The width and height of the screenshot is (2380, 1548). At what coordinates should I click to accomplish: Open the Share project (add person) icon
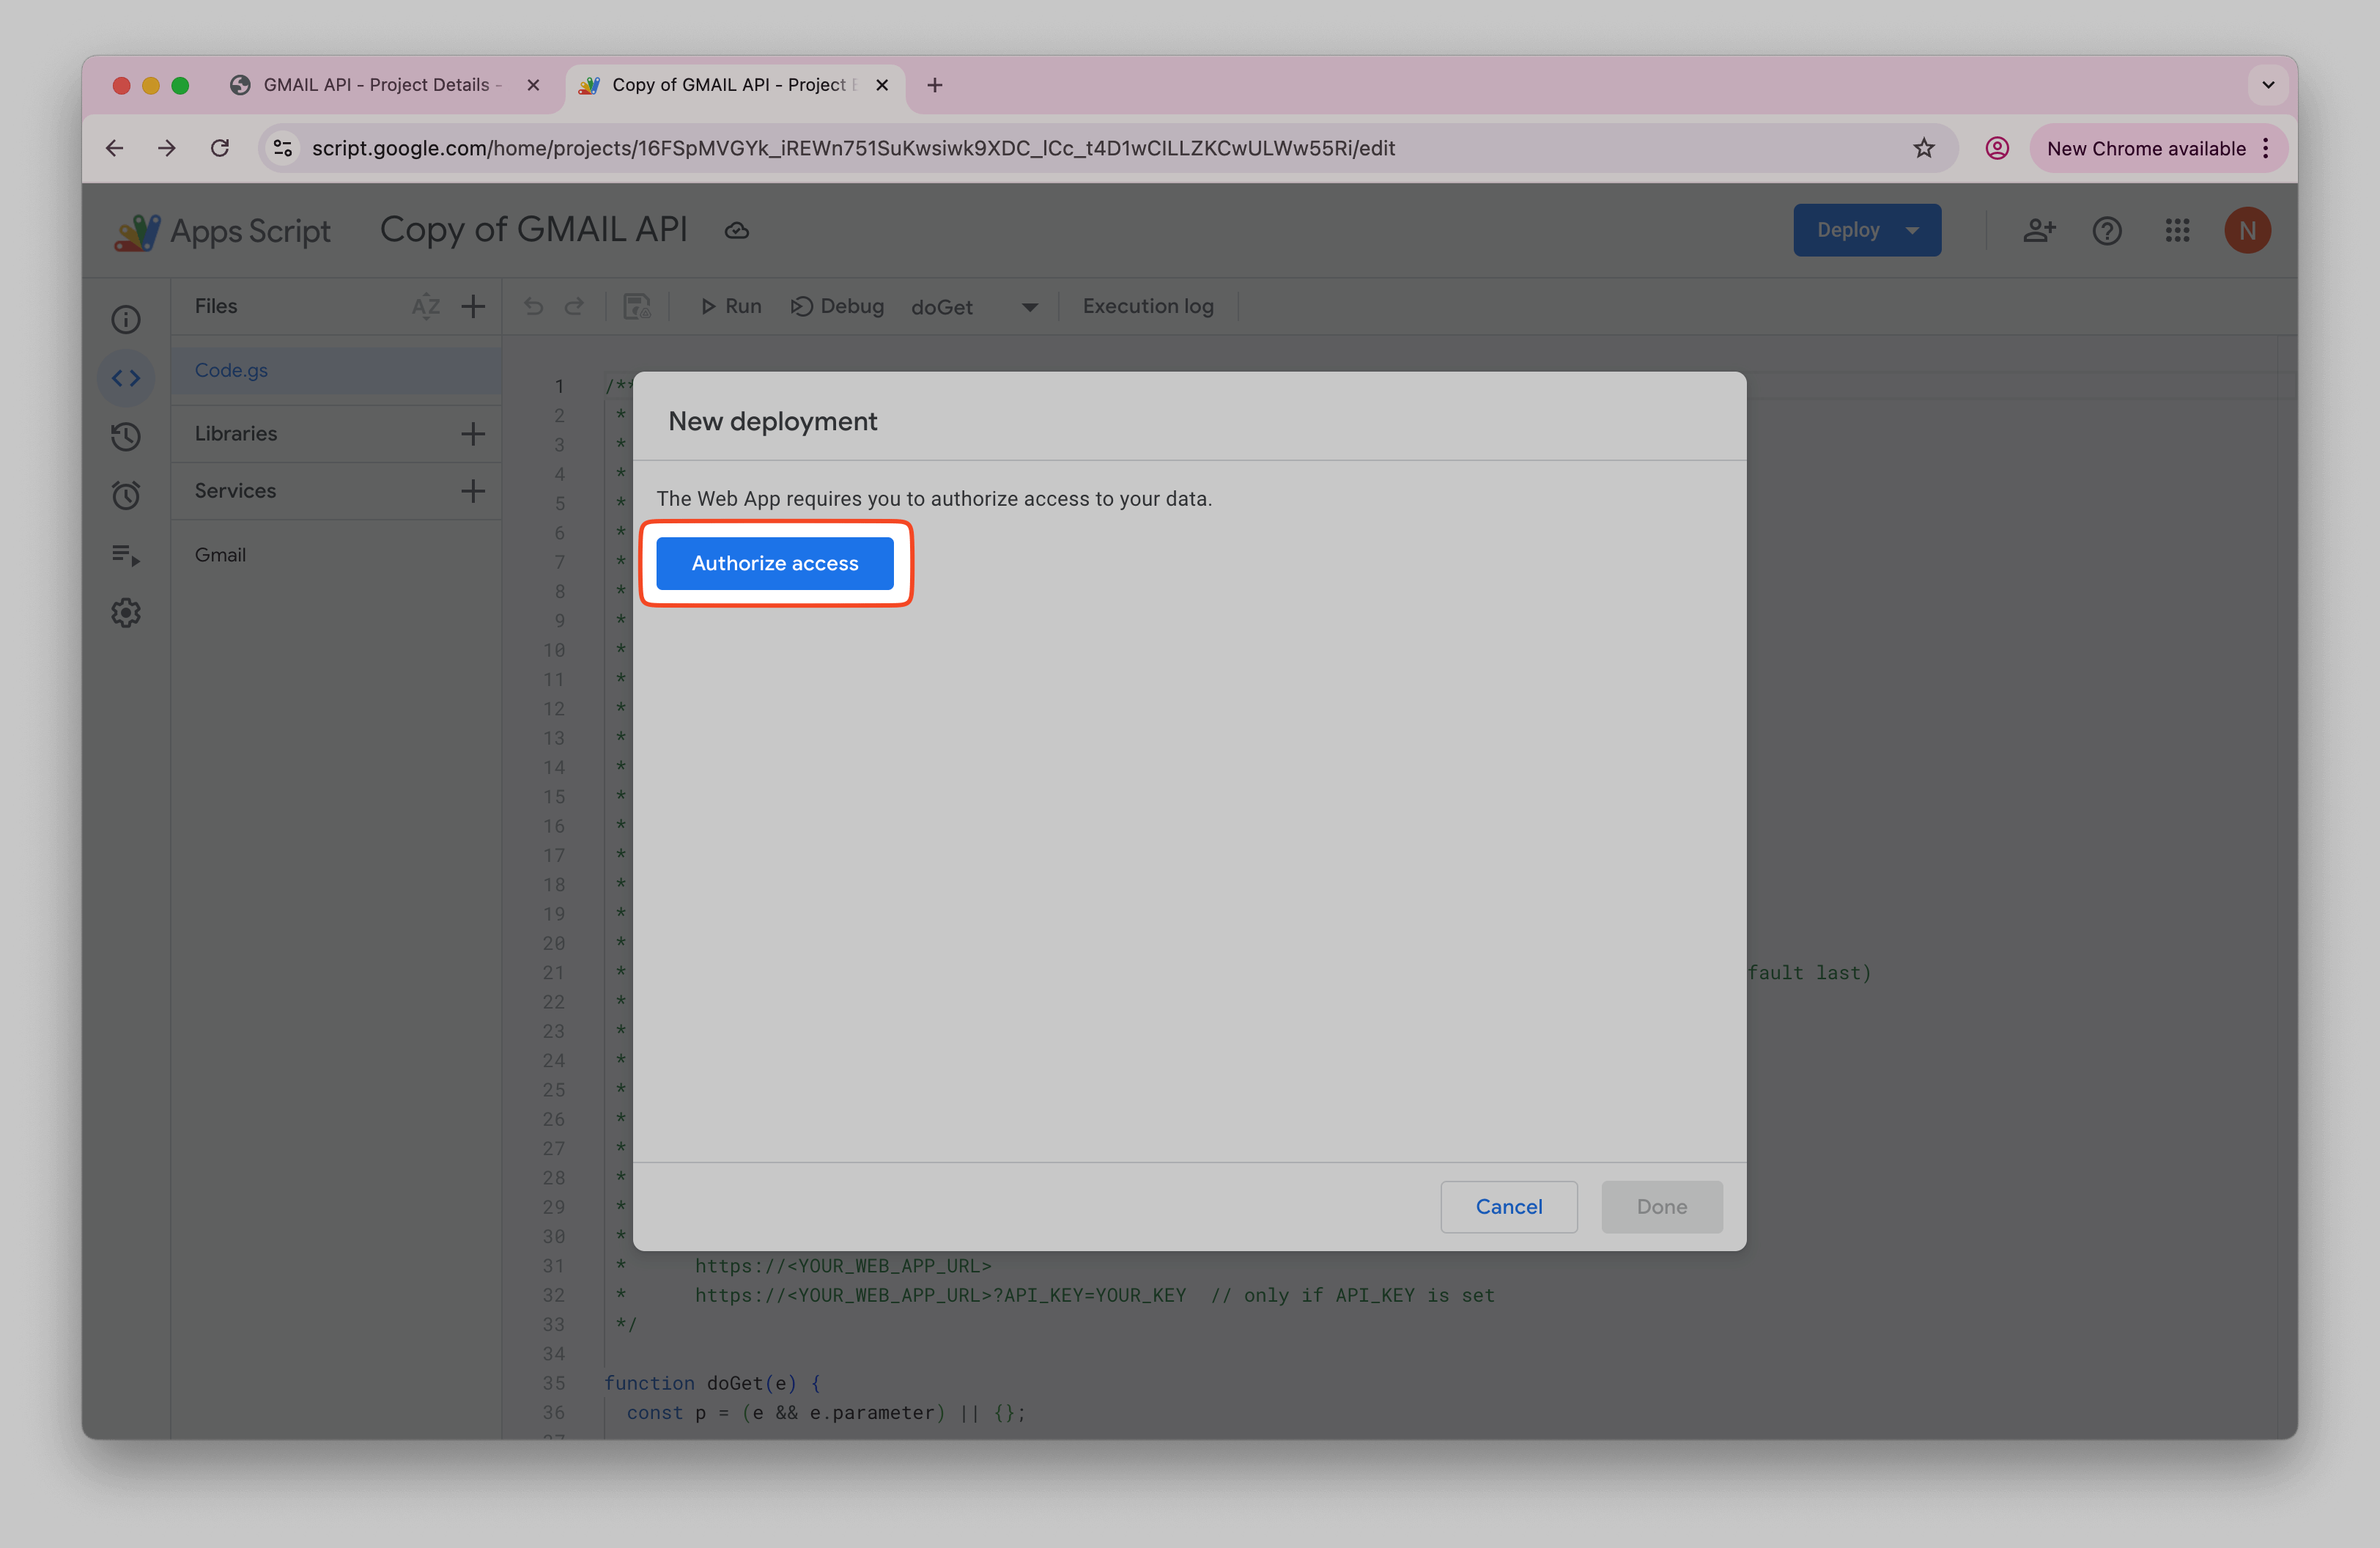(x=2039, y=231)
